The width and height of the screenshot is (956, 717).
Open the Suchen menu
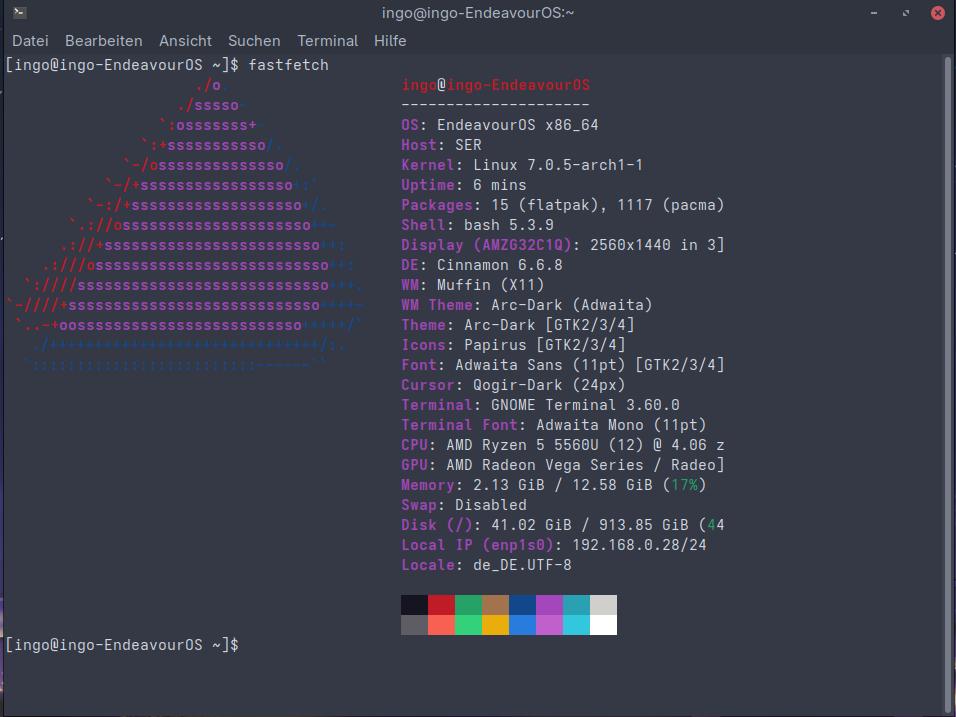click(x=254, y=41)
